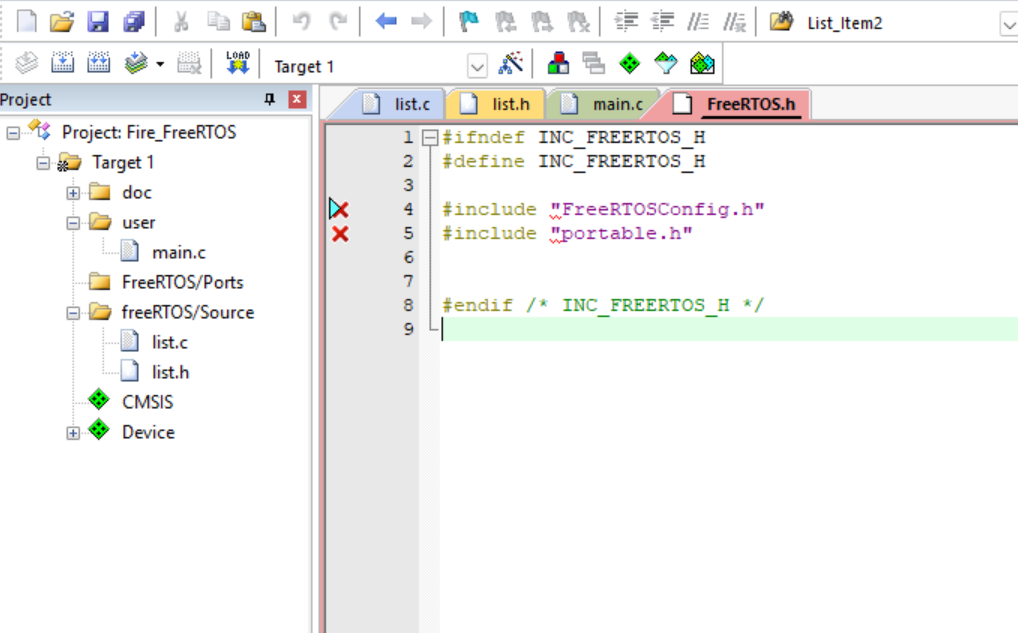The width and height of the screenshot is (1018, 633).
Task: Place cursor on empty line 9
Action: pyautogui.click(x=729, y=329)
